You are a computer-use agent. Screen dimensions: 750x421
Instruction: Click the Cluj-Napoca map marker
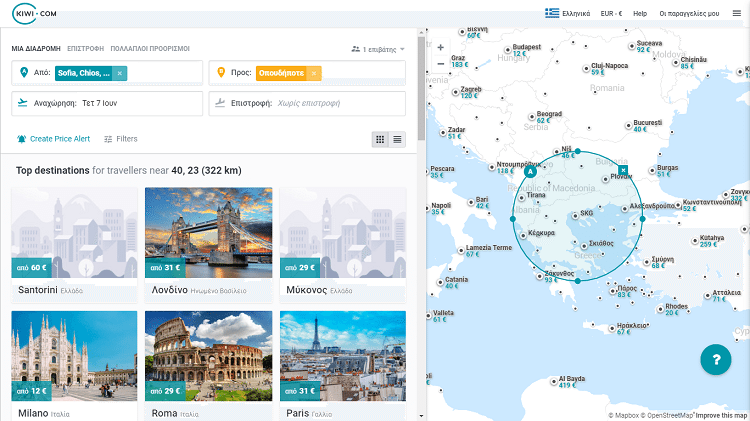pyautogui.click(x=586, y=69)
